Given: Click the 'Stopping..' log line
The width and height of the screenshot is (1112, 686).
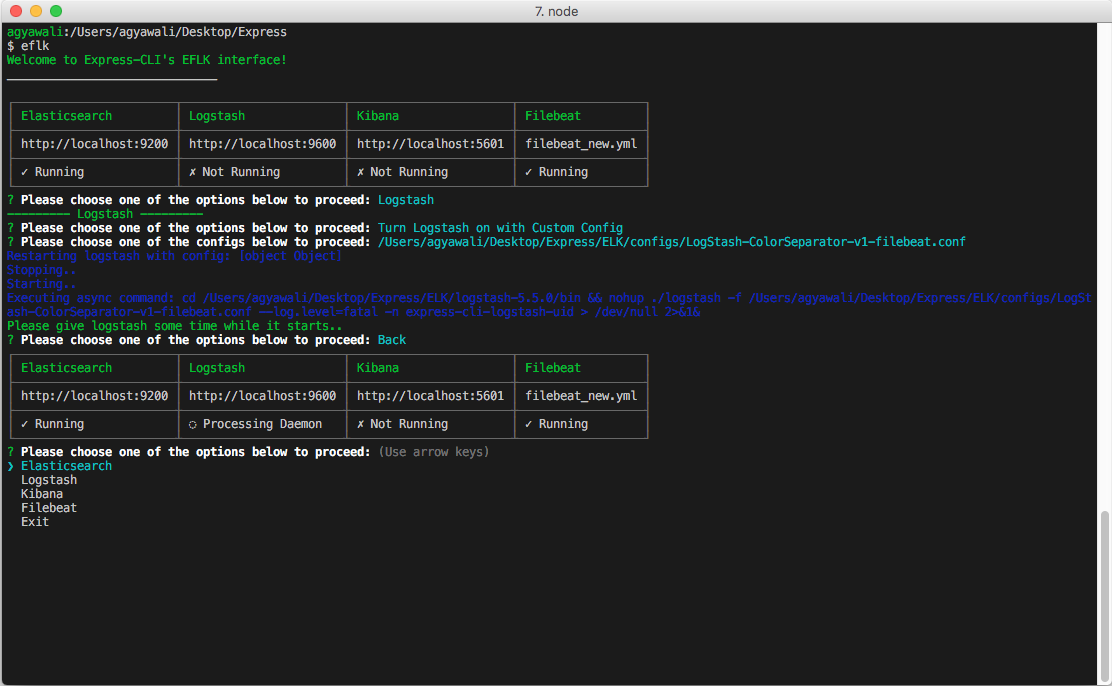Looking at the screenshot, I should 41,270.
